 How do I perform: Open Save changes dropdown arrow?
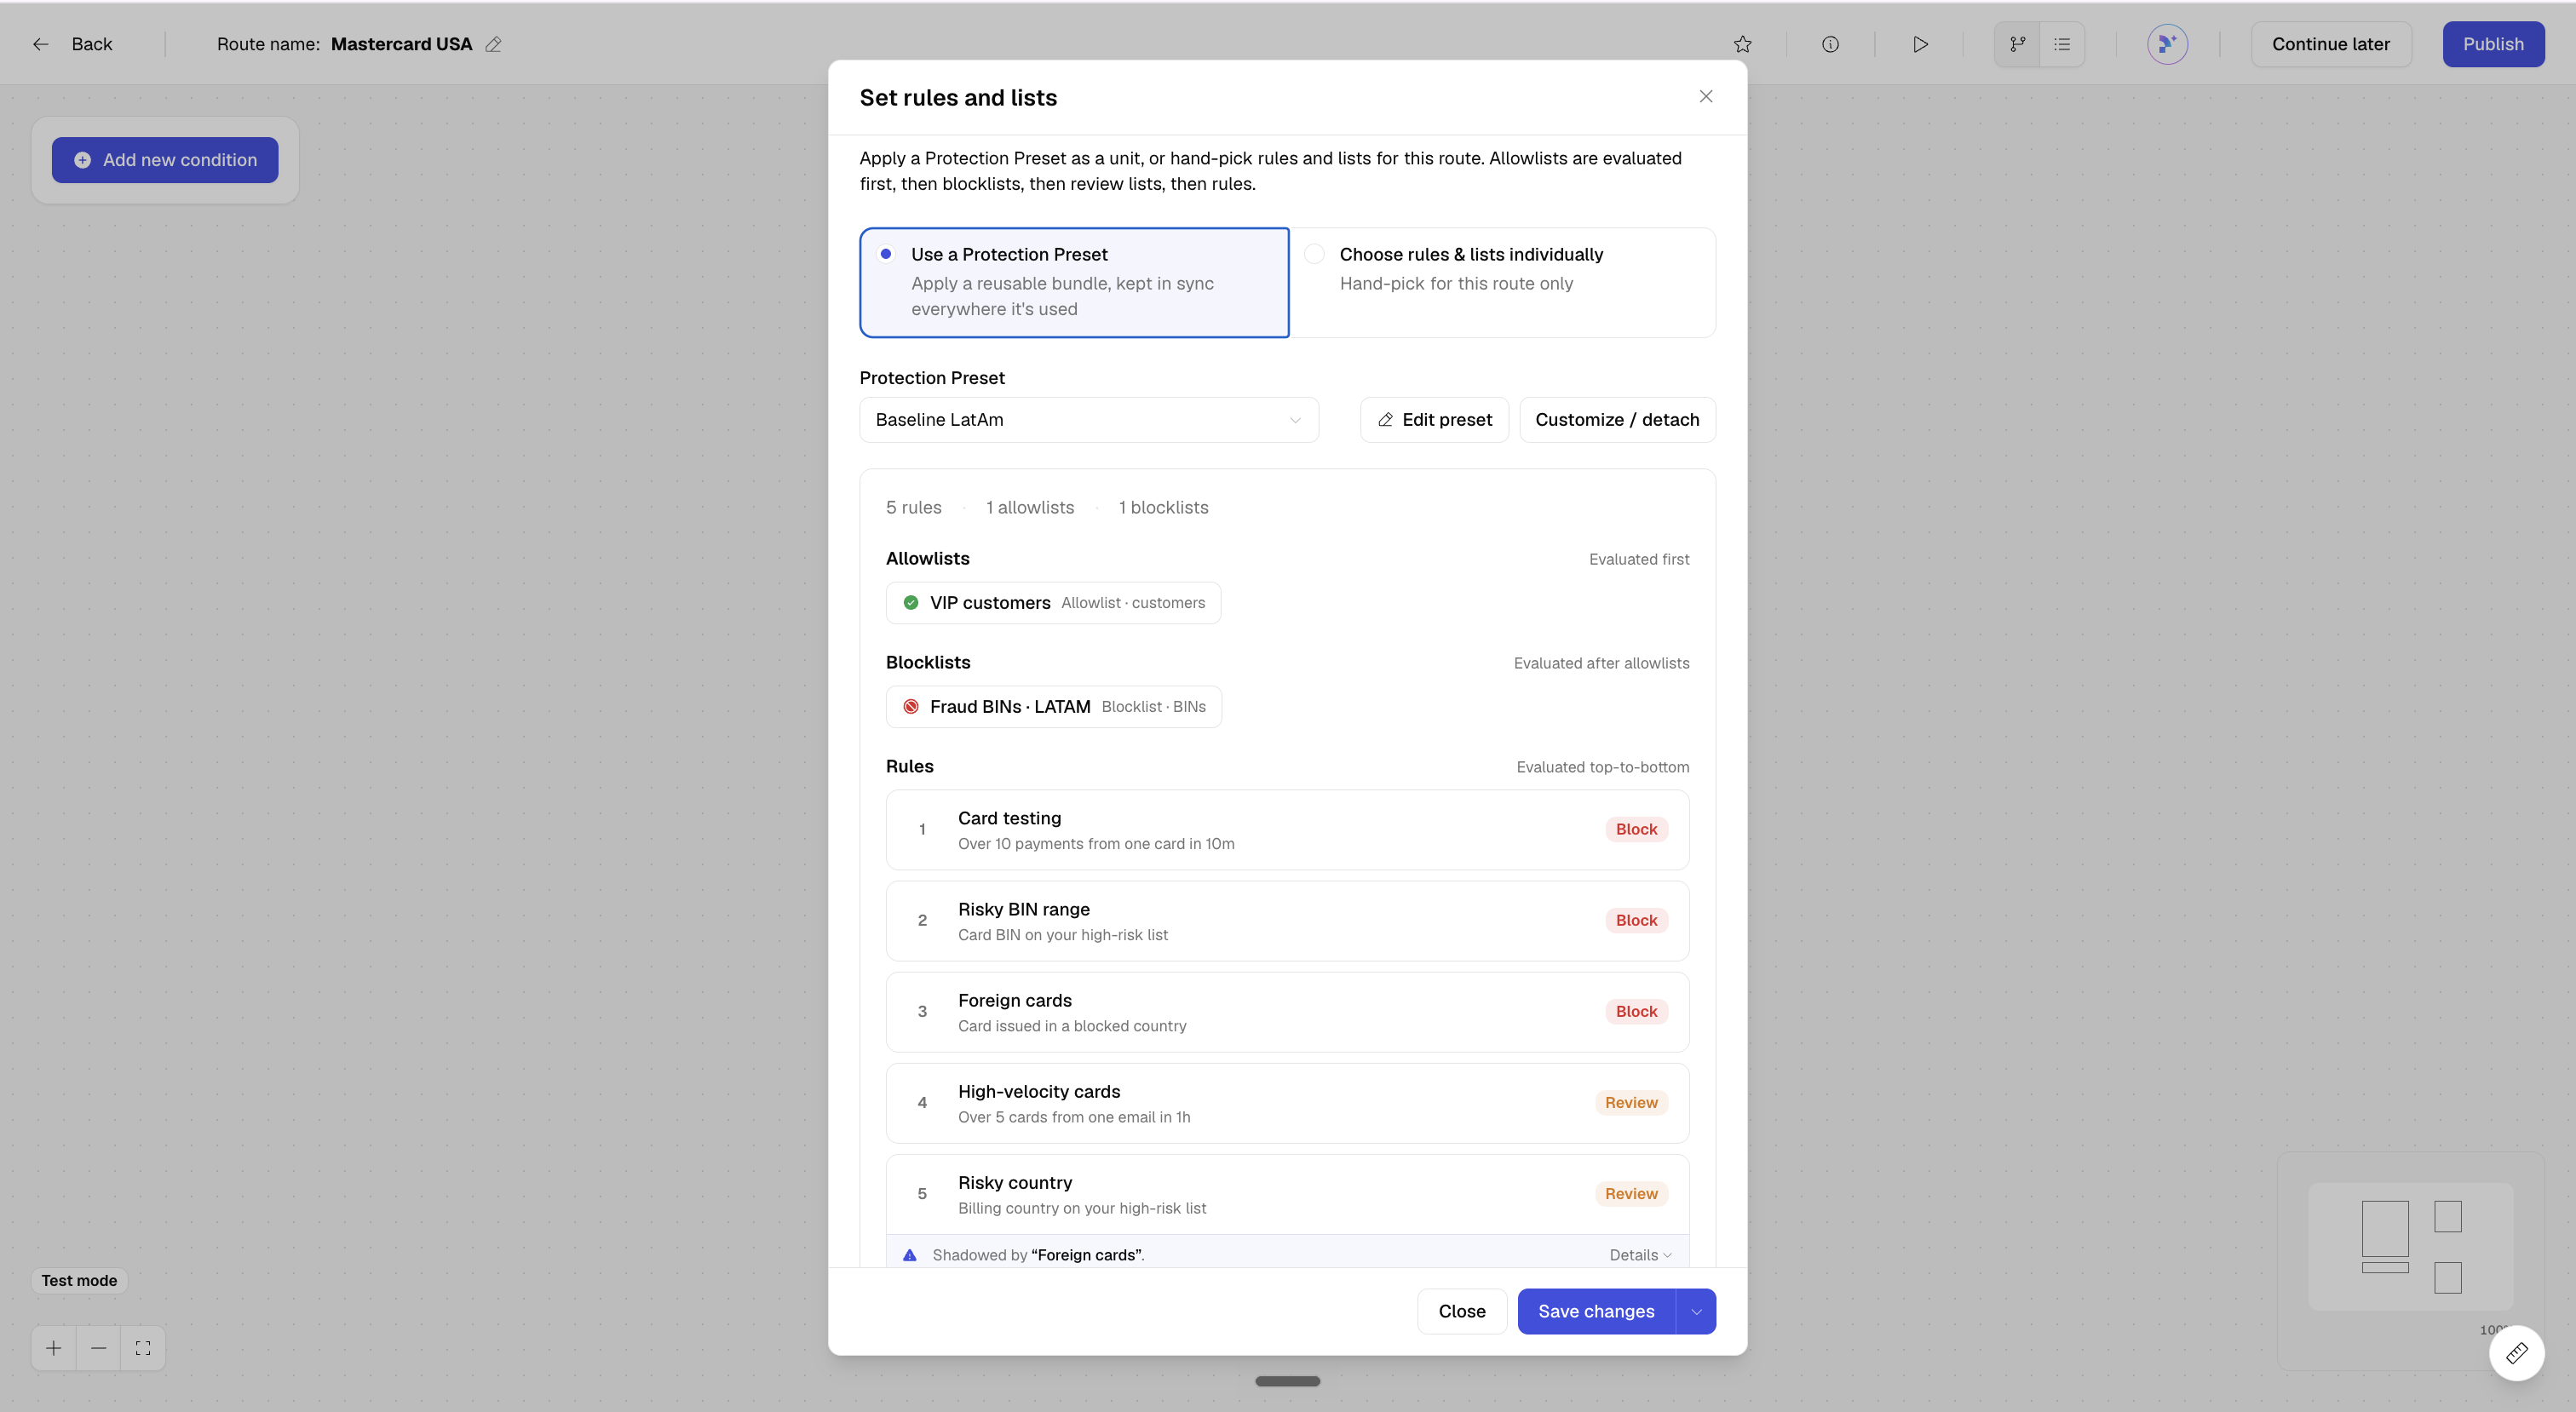point(1696,1311)
